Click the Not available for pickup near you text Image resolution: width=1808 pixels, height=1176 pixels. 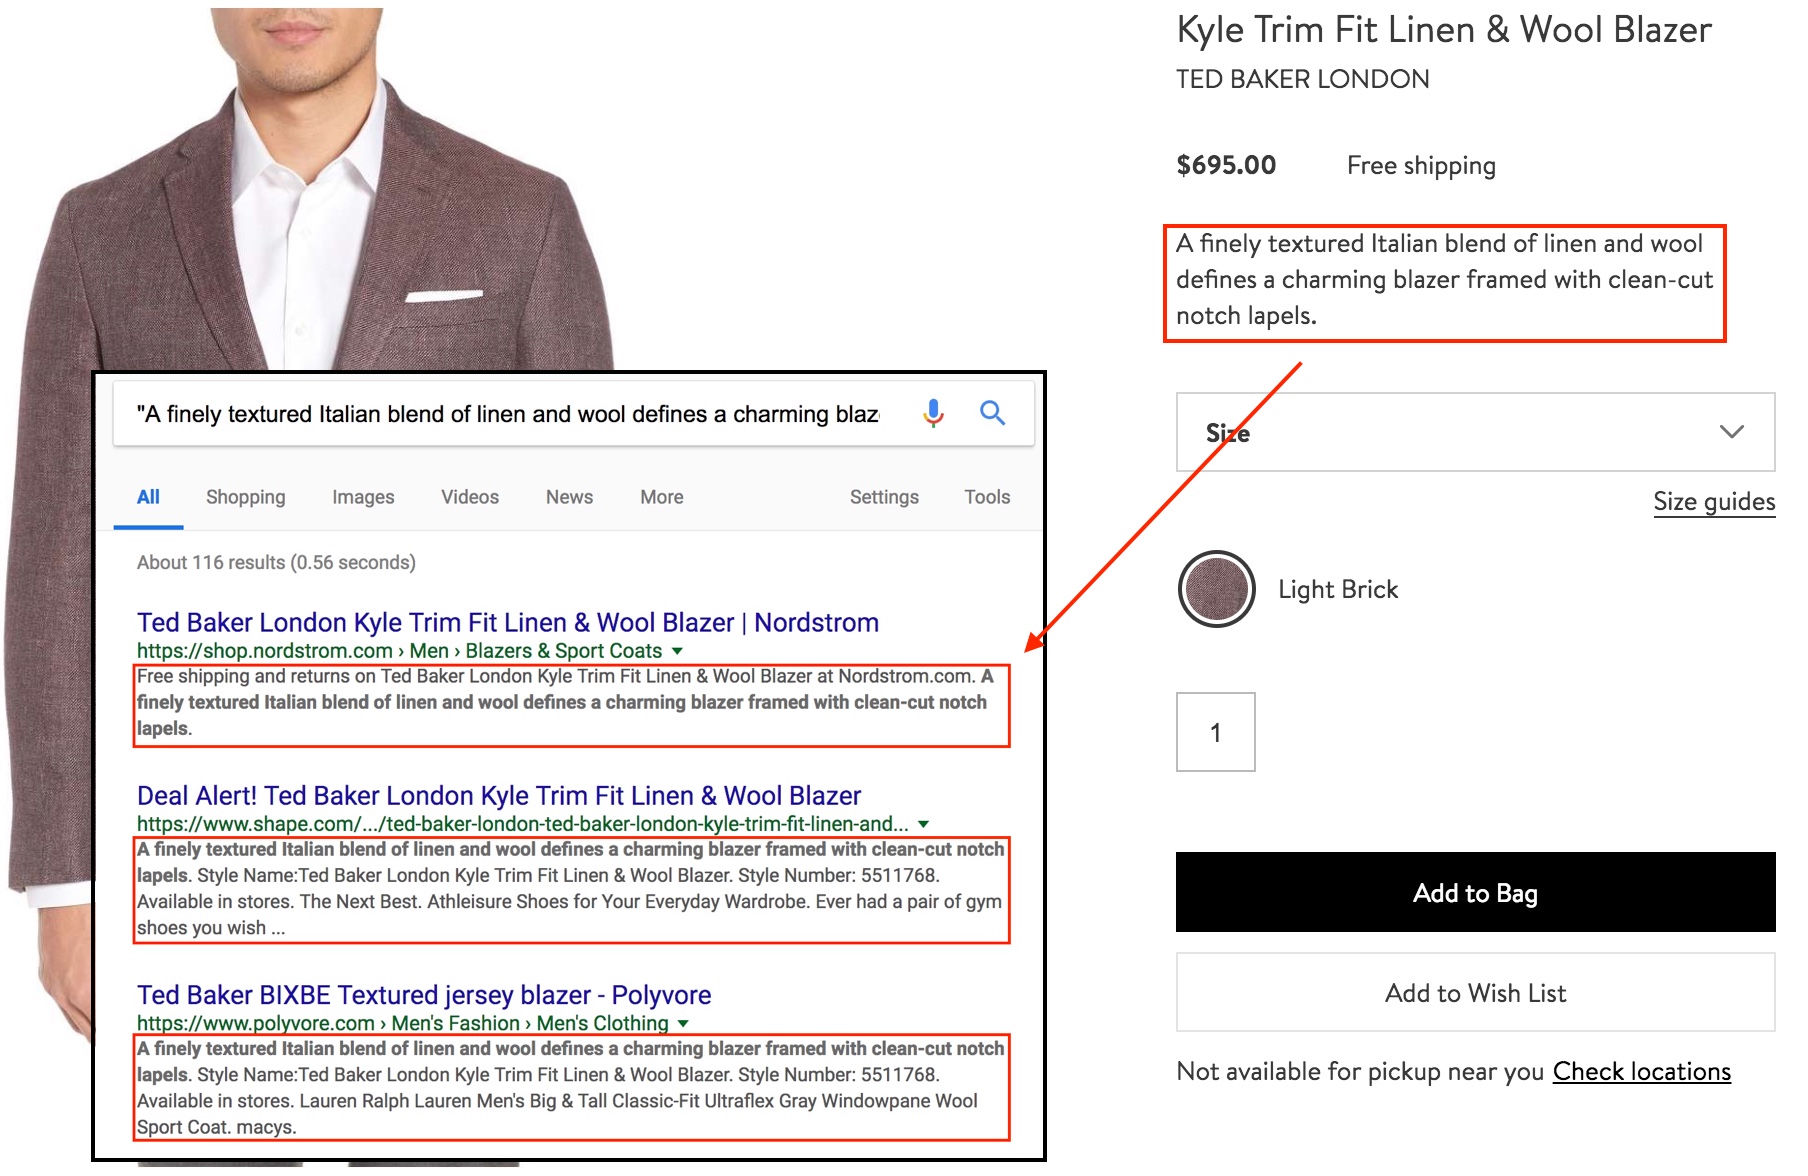coord(1360,1072)
